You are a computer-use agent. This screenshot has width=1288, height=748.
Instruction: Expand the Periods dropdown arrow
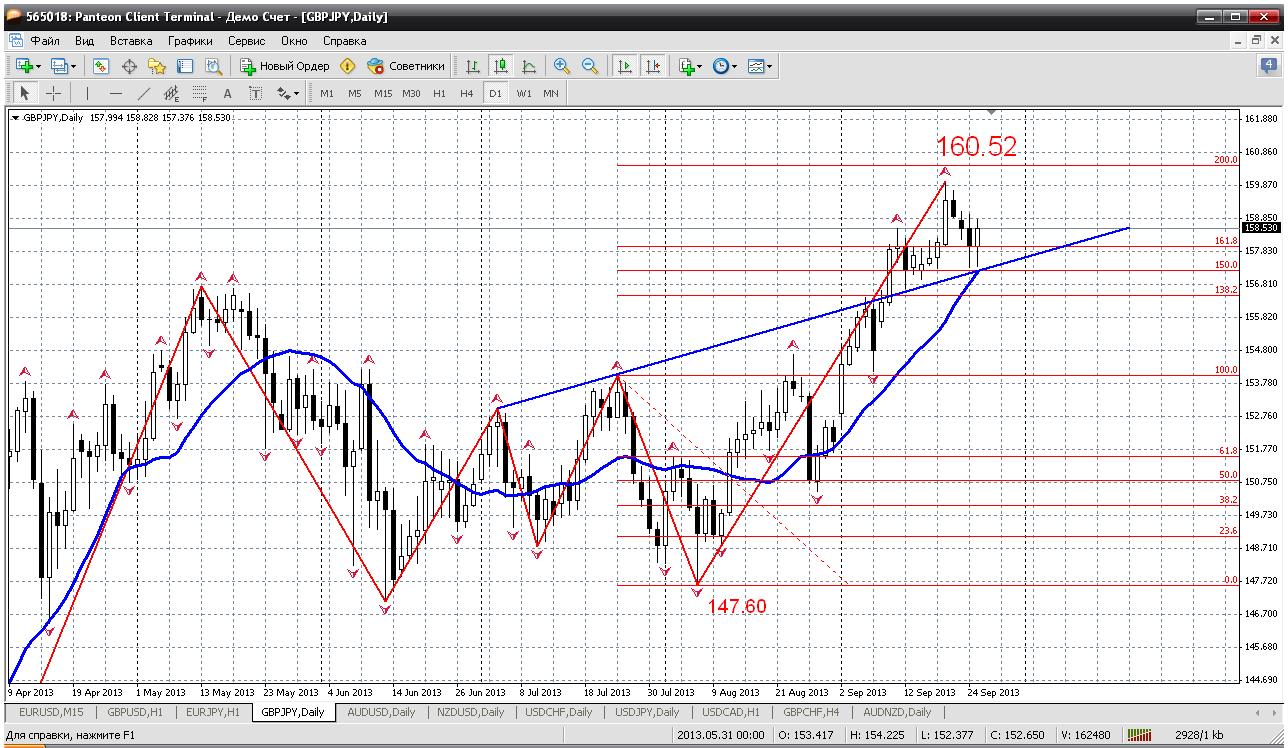734,66
